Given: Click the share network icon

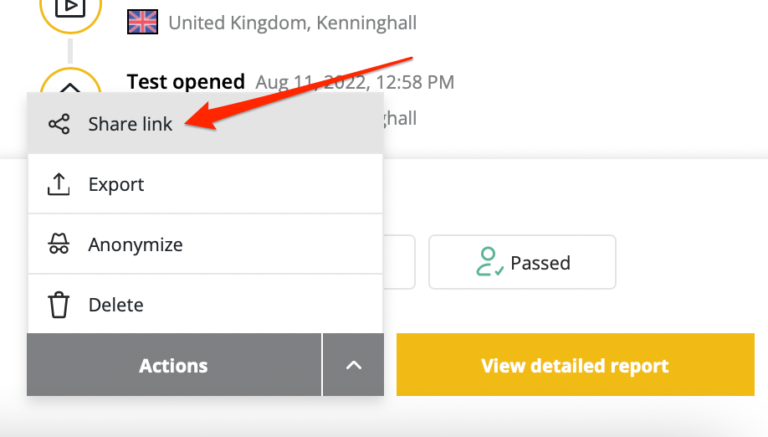Looking at the screenshot, I should tap(59, 124).
